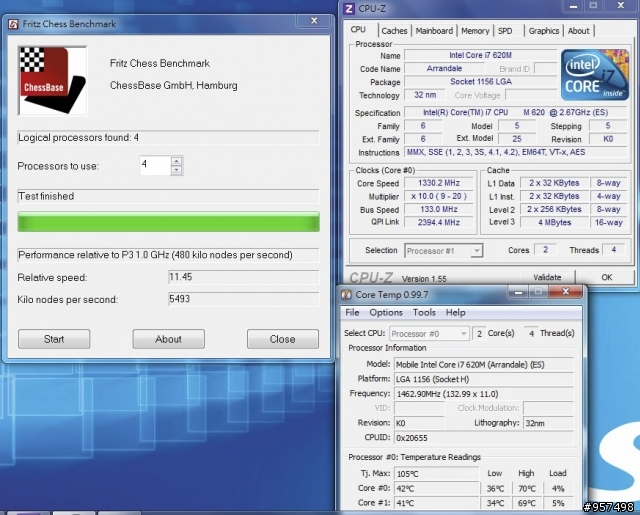
Task: Open the Tools menu in Core Temp
Action: pos(424,313)
